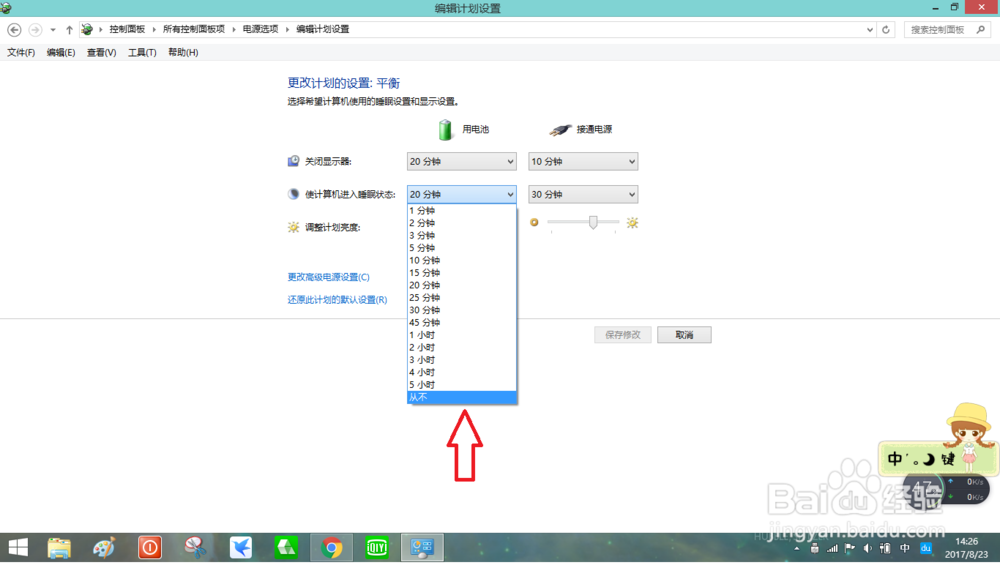Screen dimensions: 1000x565
Task: Click the Baidu du tray icon
Action: coord(925,548)
